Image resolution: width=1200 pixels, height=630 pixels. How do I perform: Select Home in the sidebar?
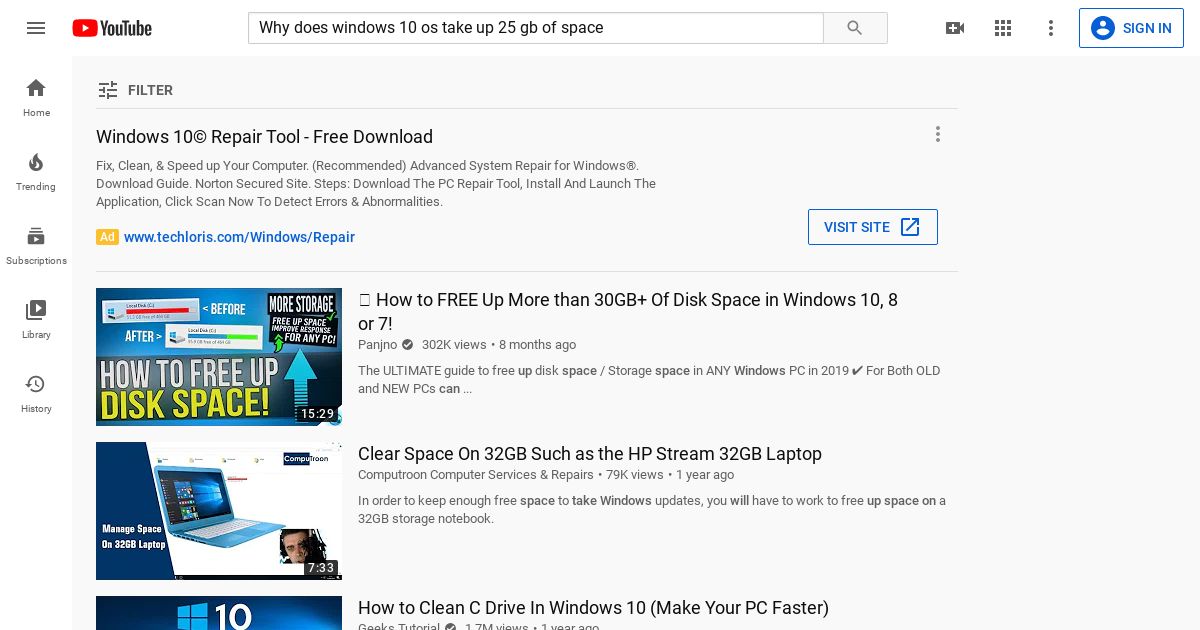[36, 98]
